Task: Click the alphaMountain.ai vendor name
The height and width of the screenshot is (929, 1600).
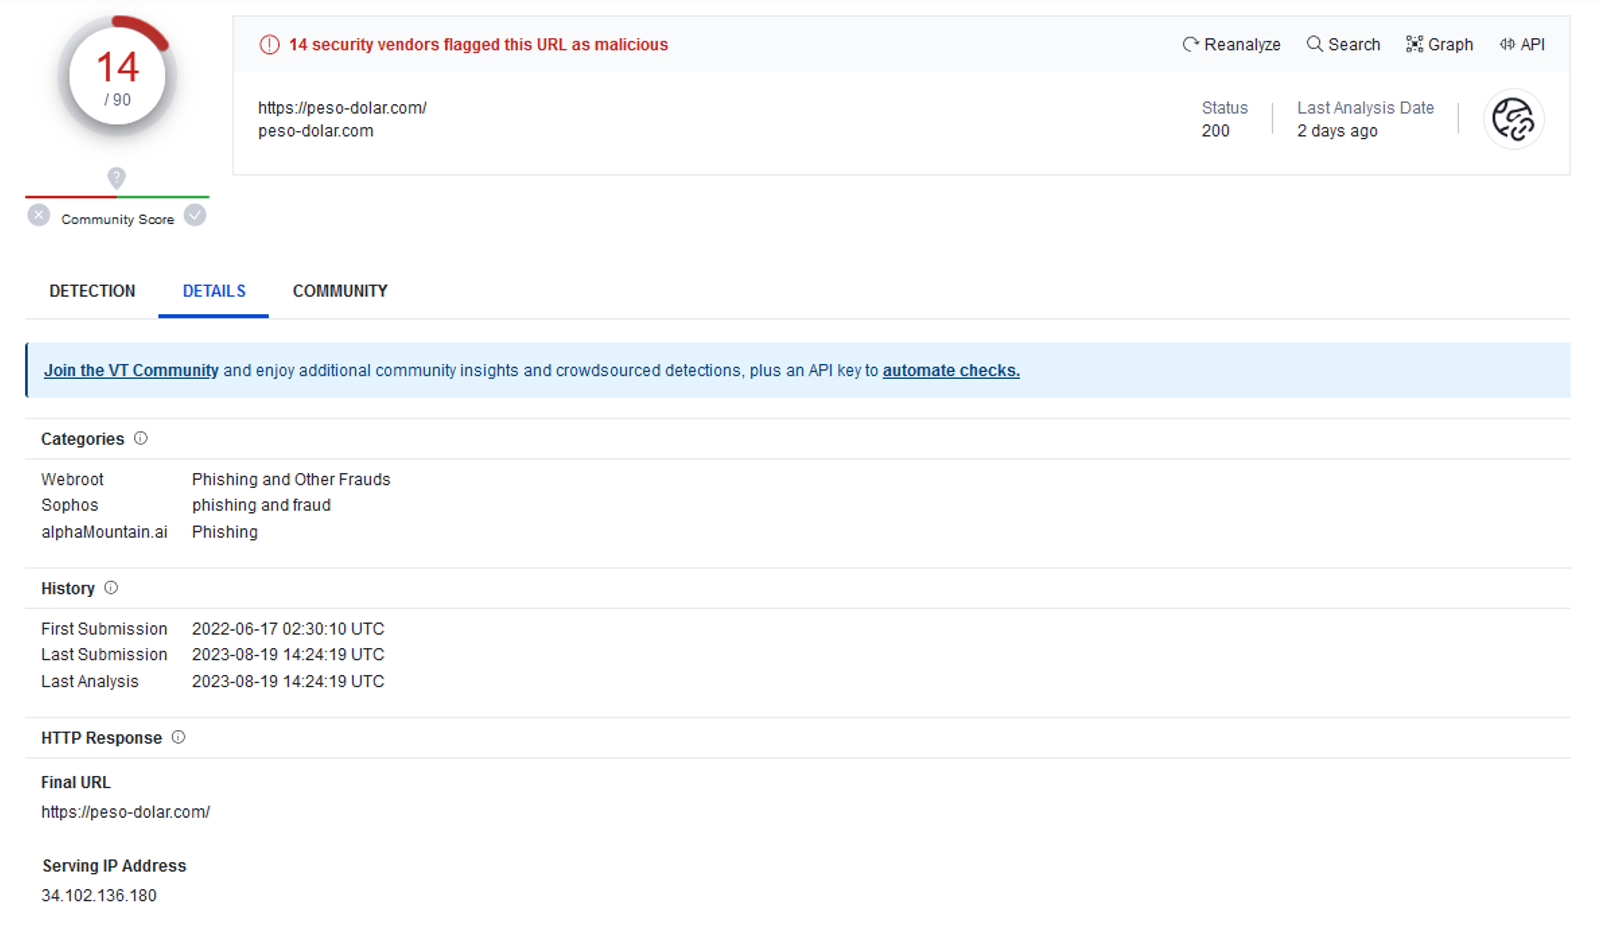Action: [x=104, y=532]
